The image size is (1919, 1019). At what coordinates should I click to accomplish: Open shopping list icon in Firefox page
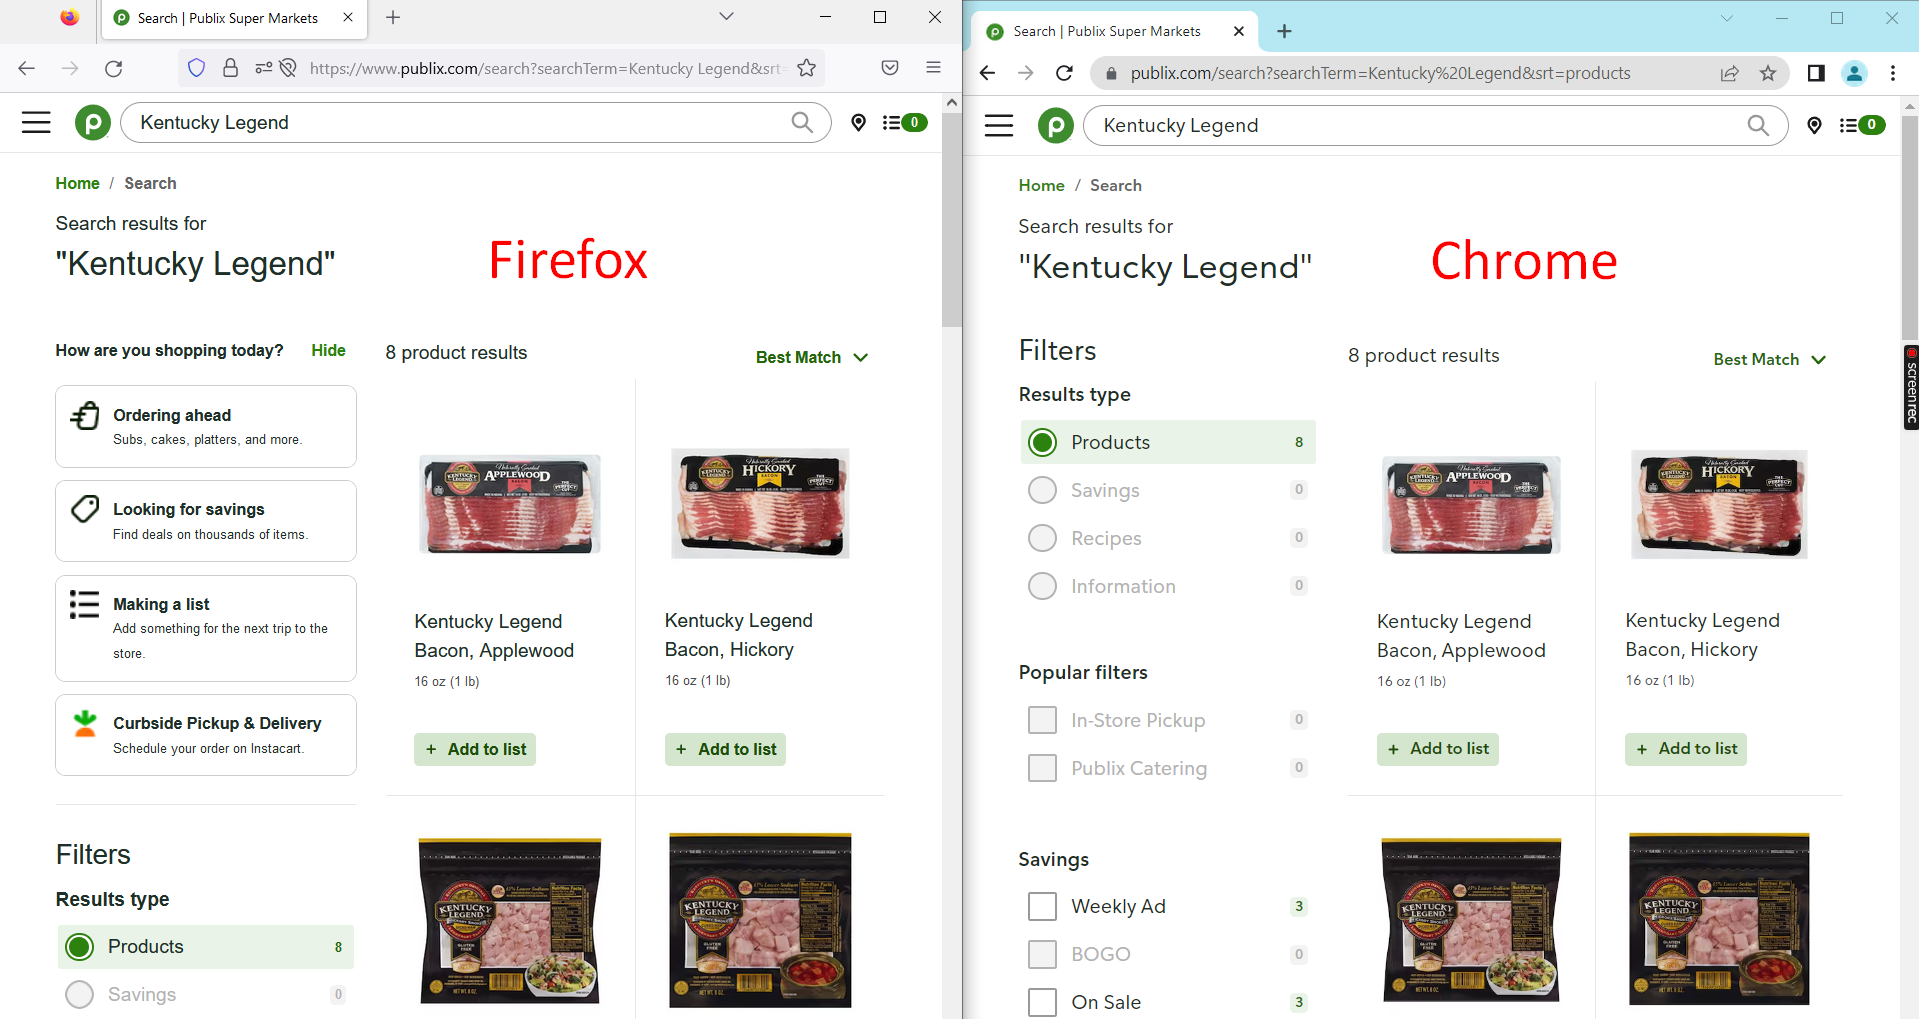(x=904, y=122)
